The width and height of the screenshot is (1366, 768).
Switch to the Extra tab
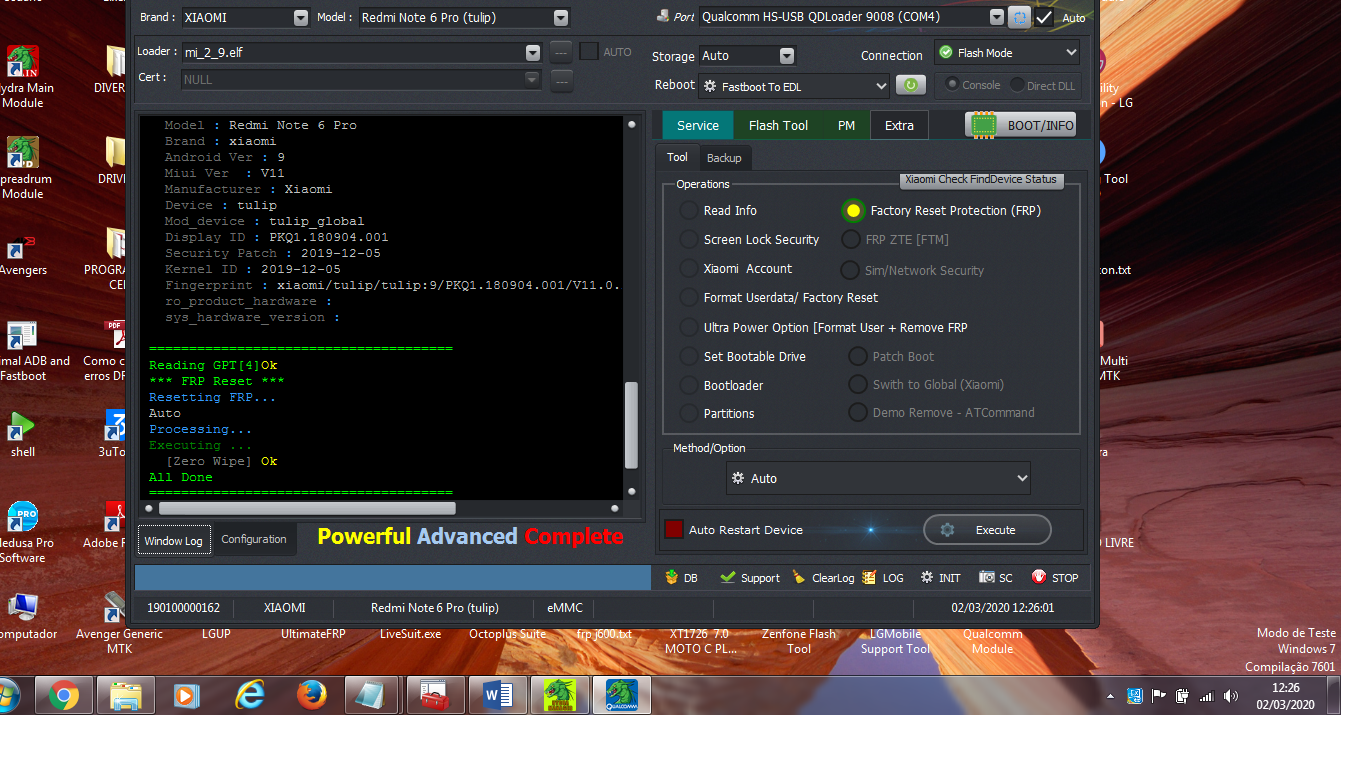(x=899, y=125)
